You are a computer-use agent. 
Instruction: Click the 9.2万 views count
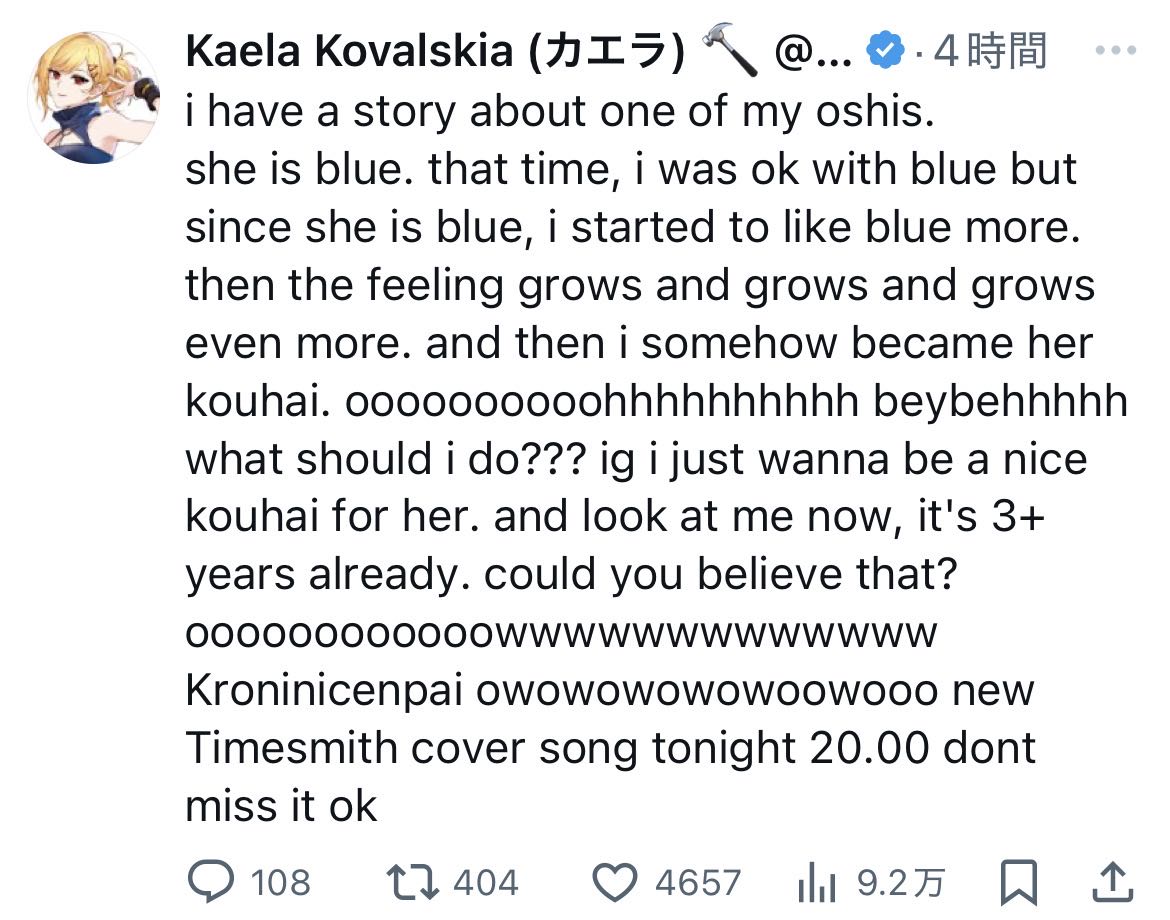pos(901,883)
